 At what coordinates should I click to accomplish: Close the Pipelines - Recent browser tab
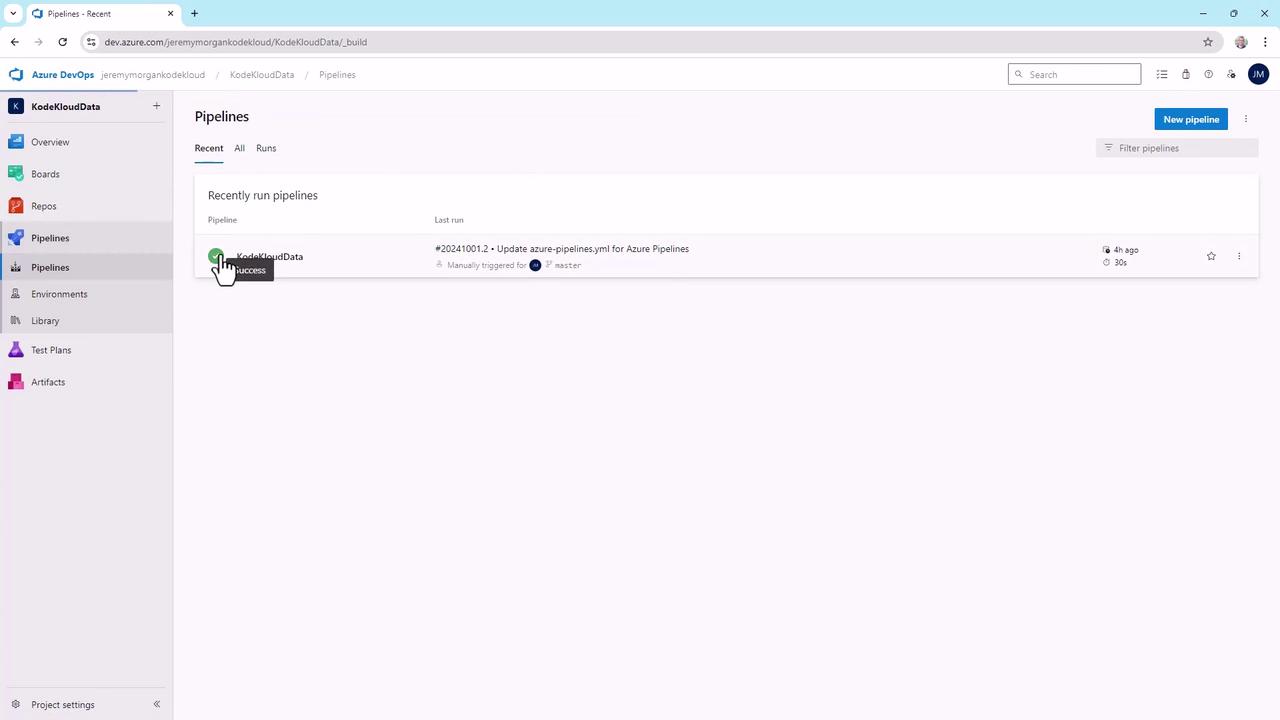tap(171, 13)
